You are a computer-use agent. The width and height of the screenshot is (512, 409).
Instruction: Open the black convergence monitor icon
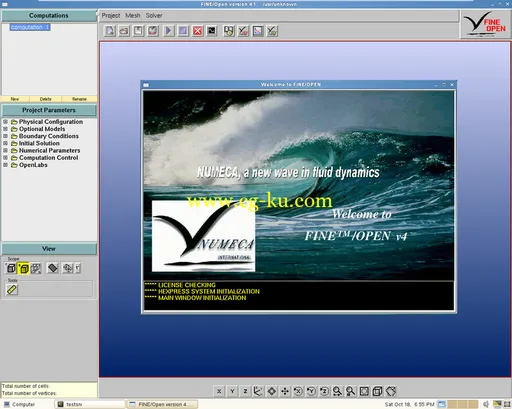pos(212,31)
